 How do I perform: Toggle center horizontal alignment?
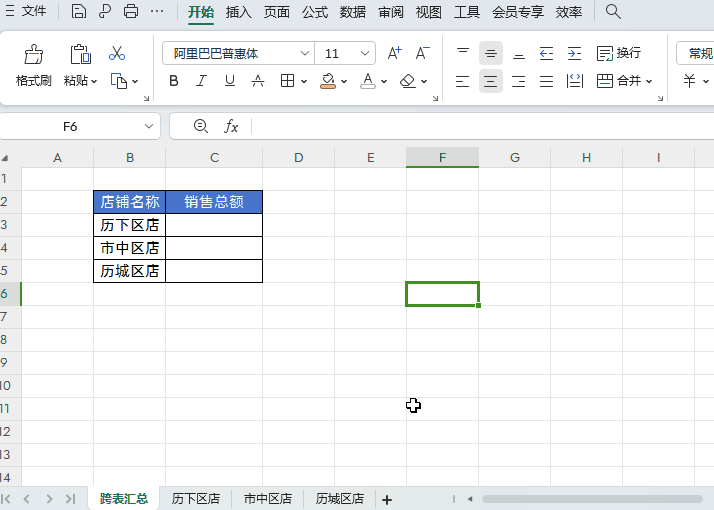click(491, 81)
